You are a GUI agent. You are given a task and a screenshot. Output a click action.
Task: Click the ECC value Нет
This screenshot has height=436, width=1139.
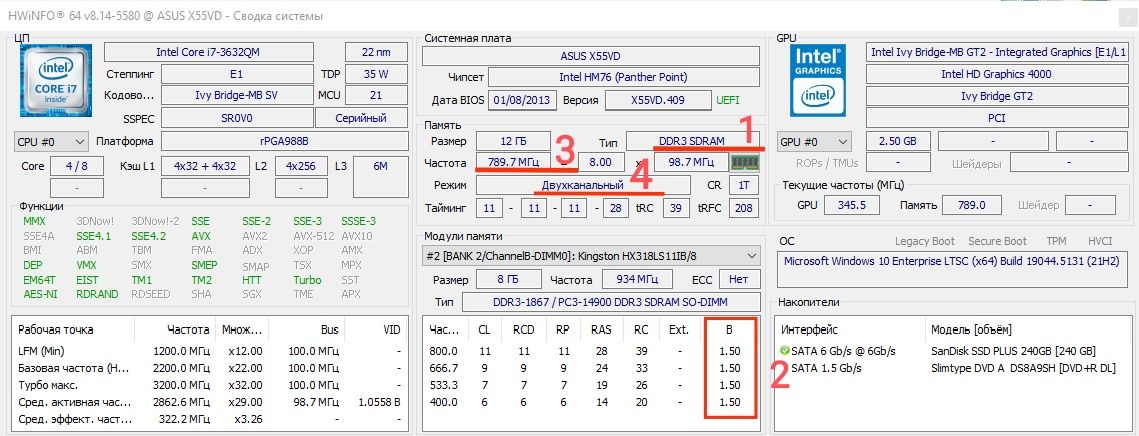point(739,279)
